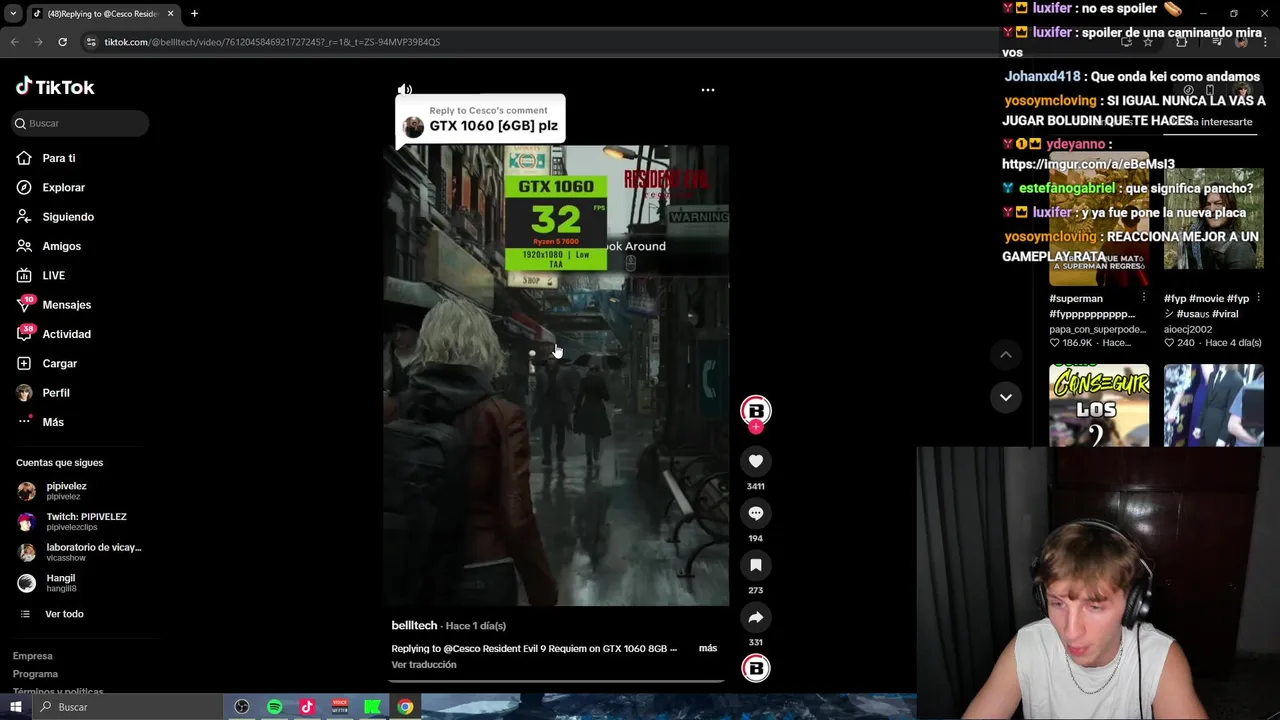Open video three-dots options menu
This screenshot has width=1280, height=720.
tap(708, 90)
